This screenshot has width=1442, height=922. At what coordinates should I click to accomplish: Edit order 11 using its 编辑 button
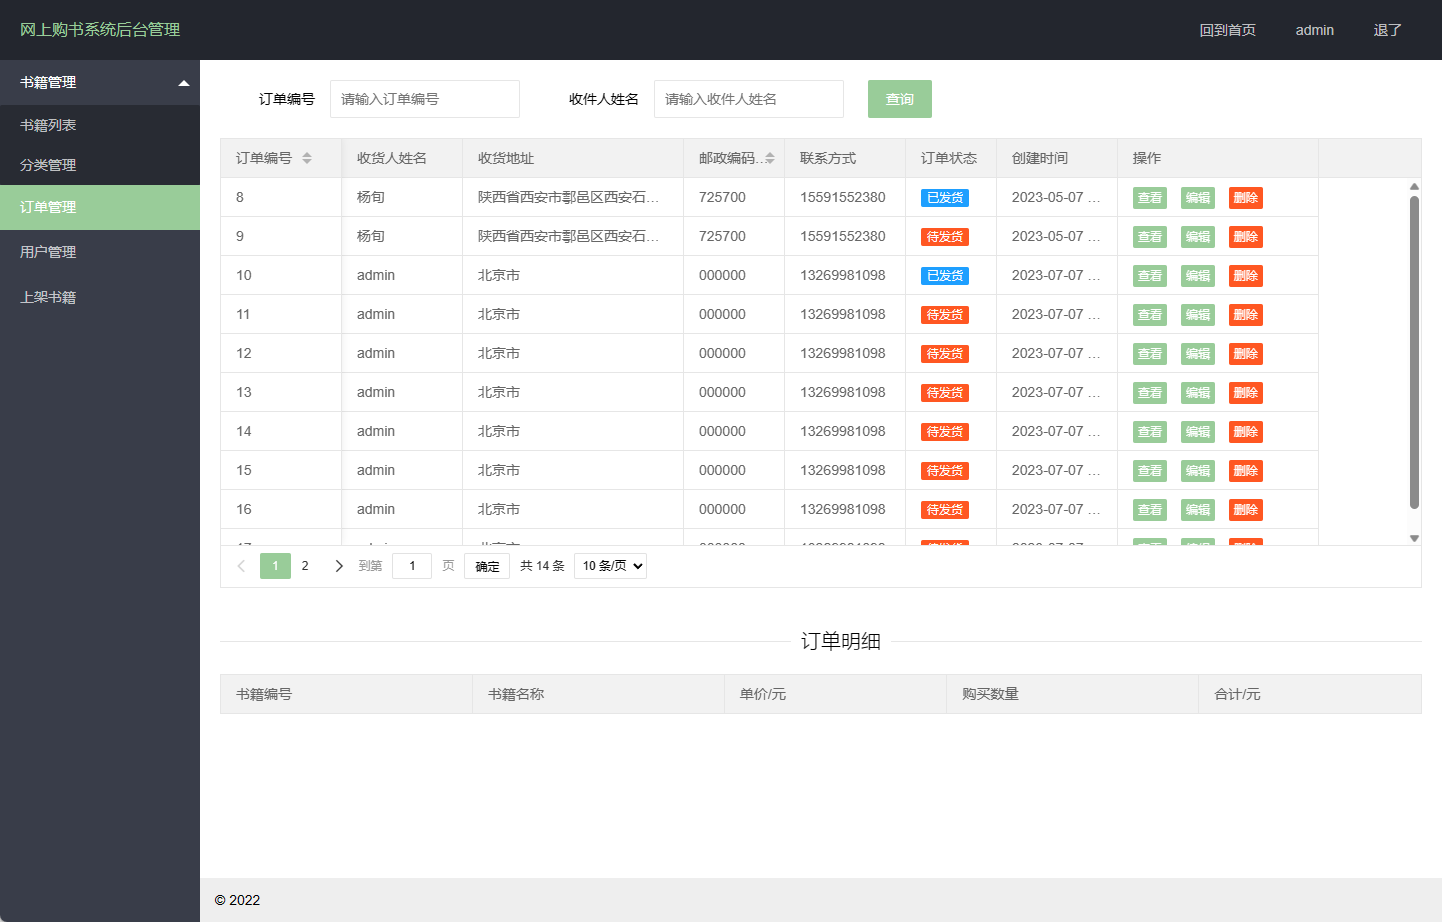[1197, 314]
